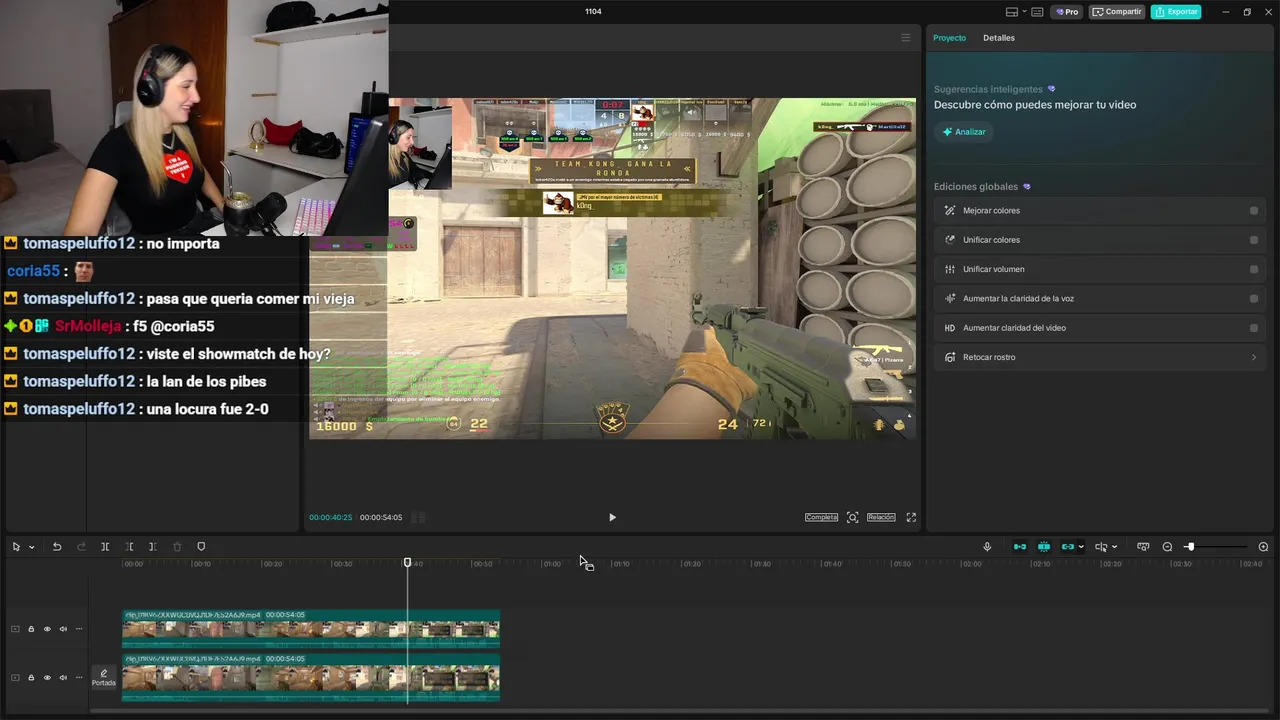Mute the upper video track
The image size is (1280, 720).
[63, 629]
